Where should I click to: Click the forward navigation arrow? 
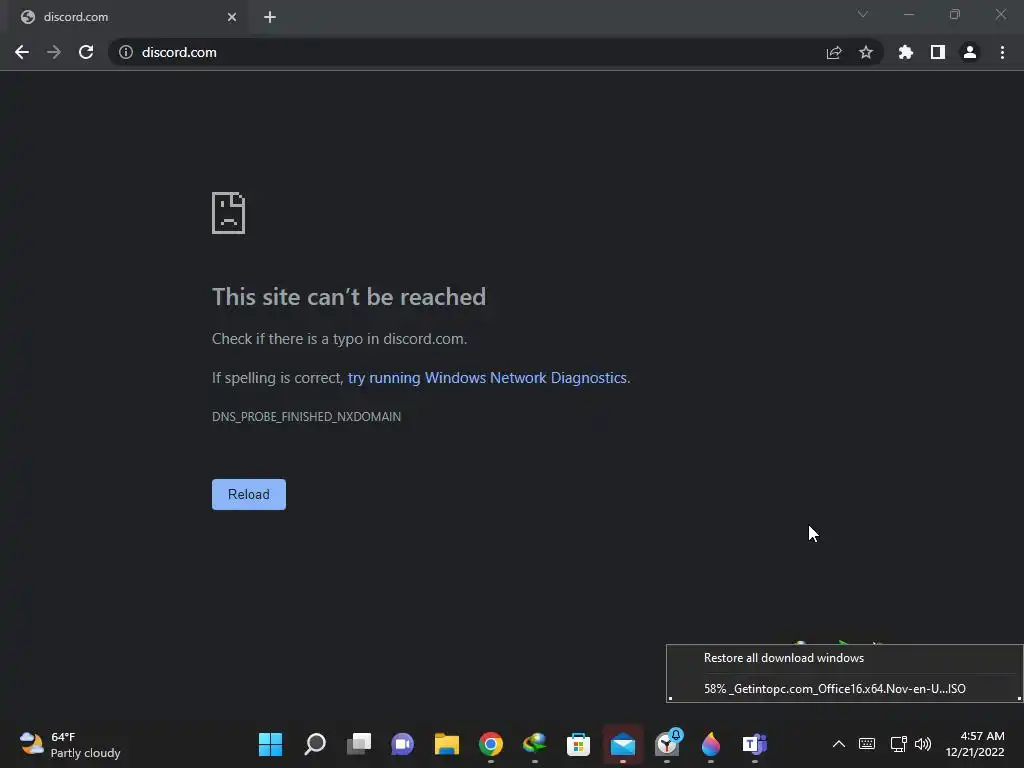(54, 52)
